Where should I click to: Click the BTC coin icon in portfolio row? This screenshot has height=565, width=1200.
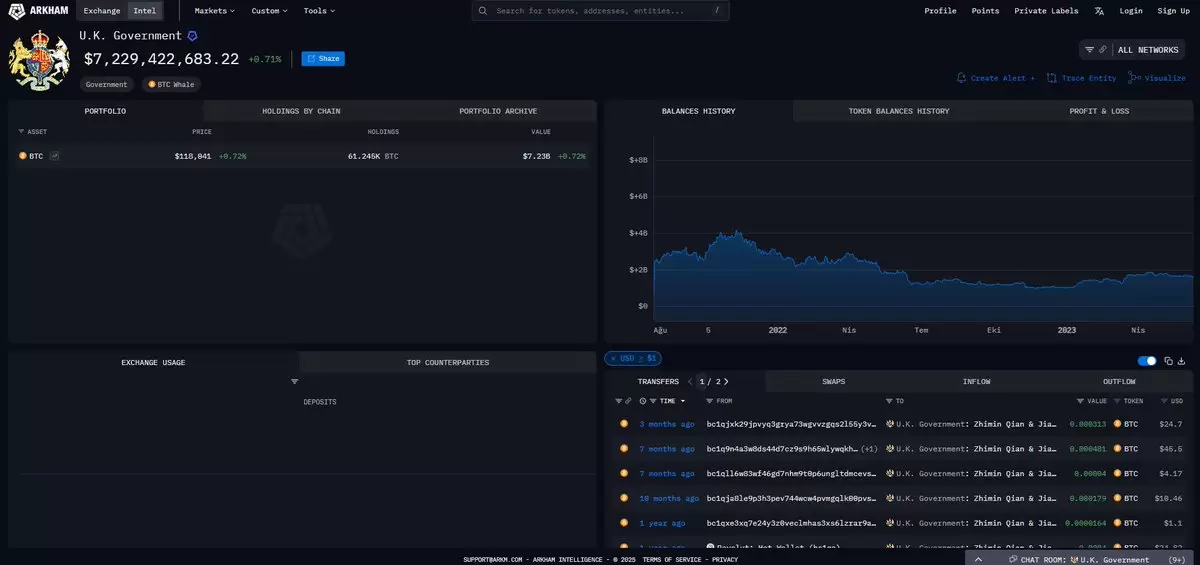point(23,156)
